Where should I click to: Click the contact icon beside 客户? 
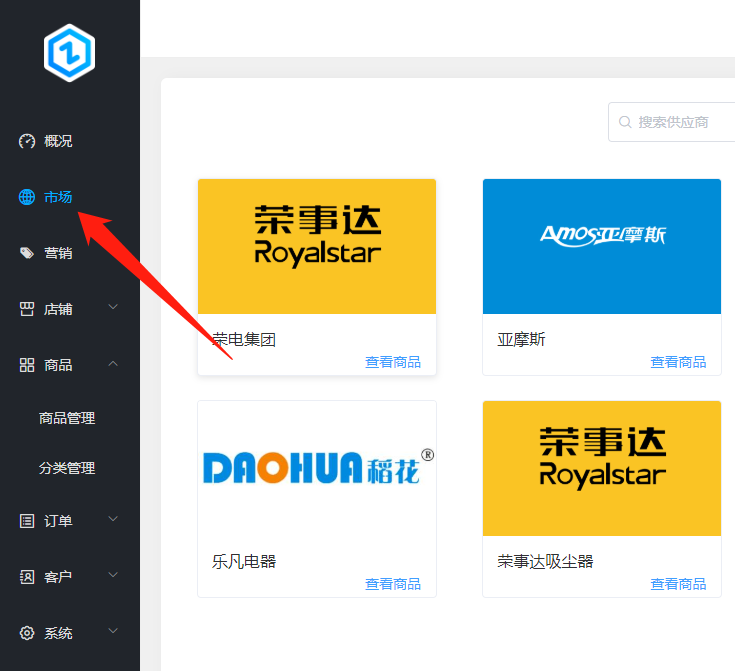click(27, 577)
